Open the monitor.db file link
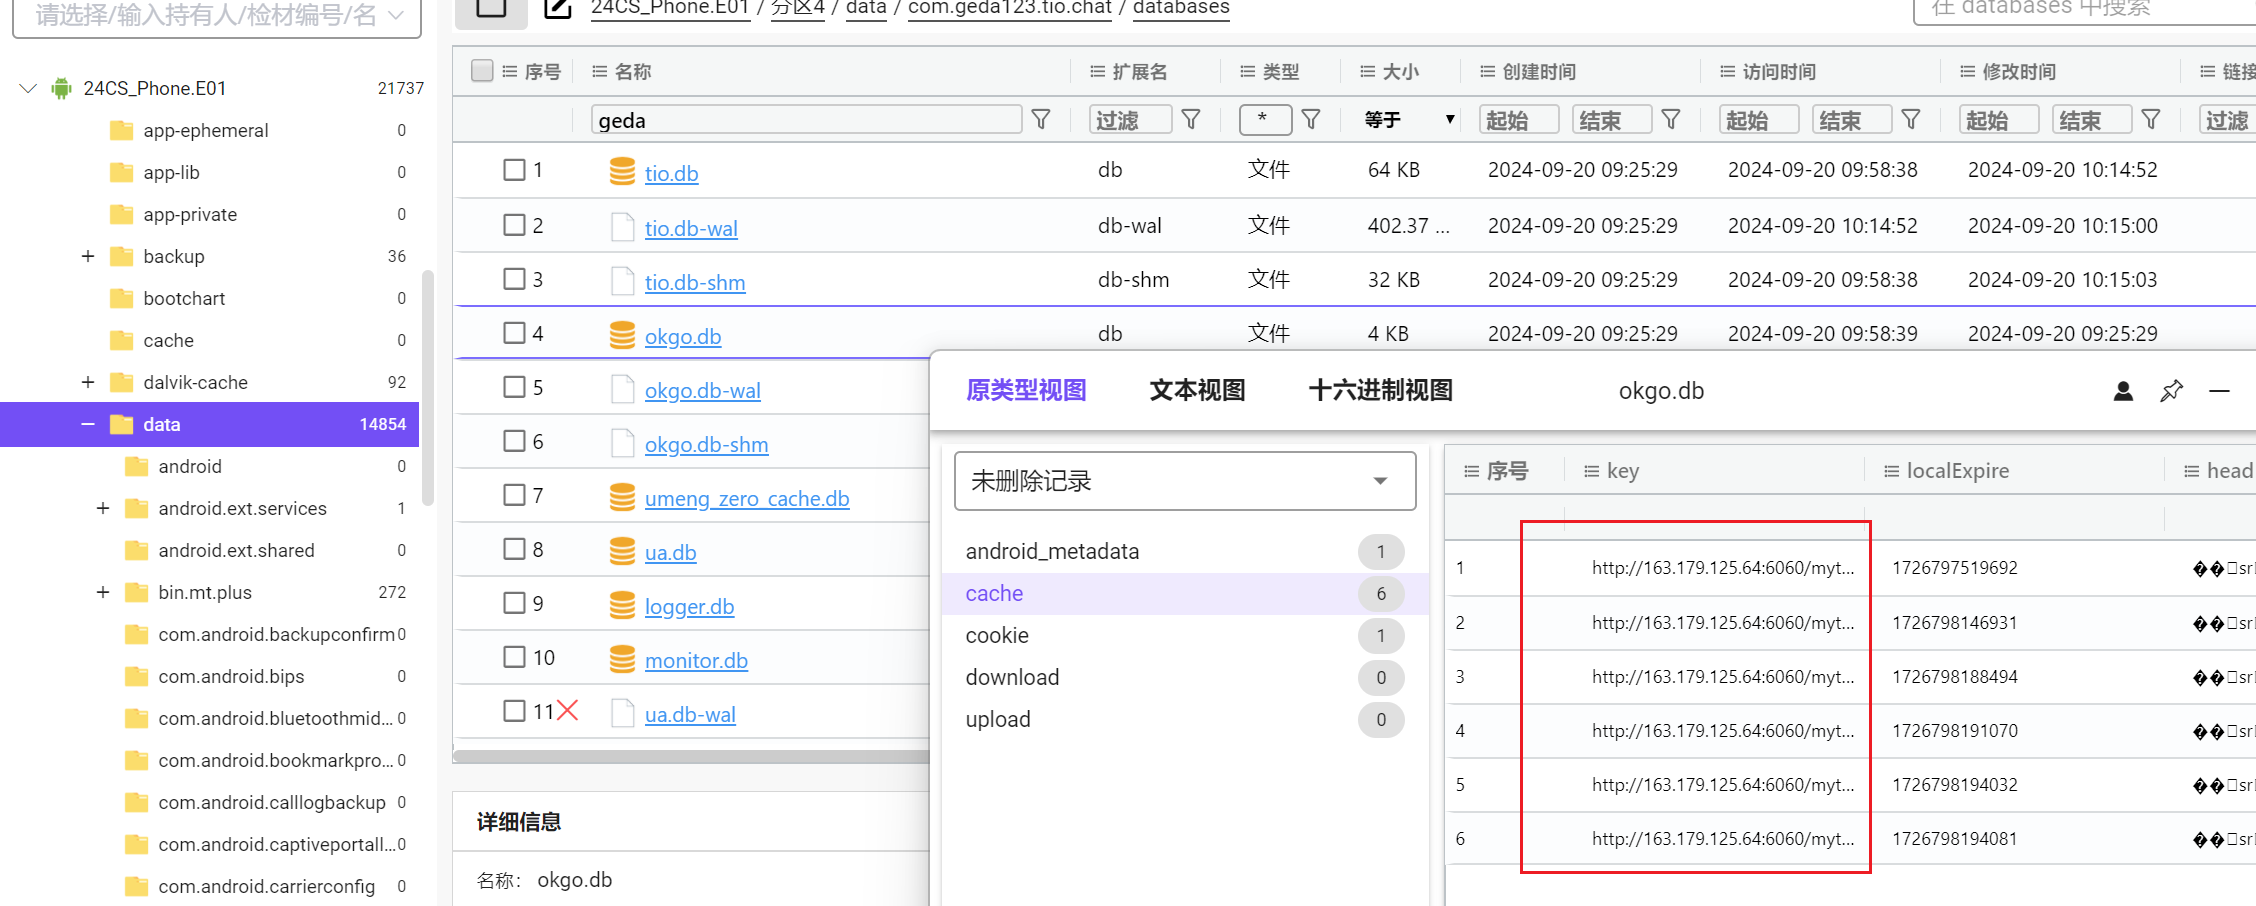 coord(696,660)
